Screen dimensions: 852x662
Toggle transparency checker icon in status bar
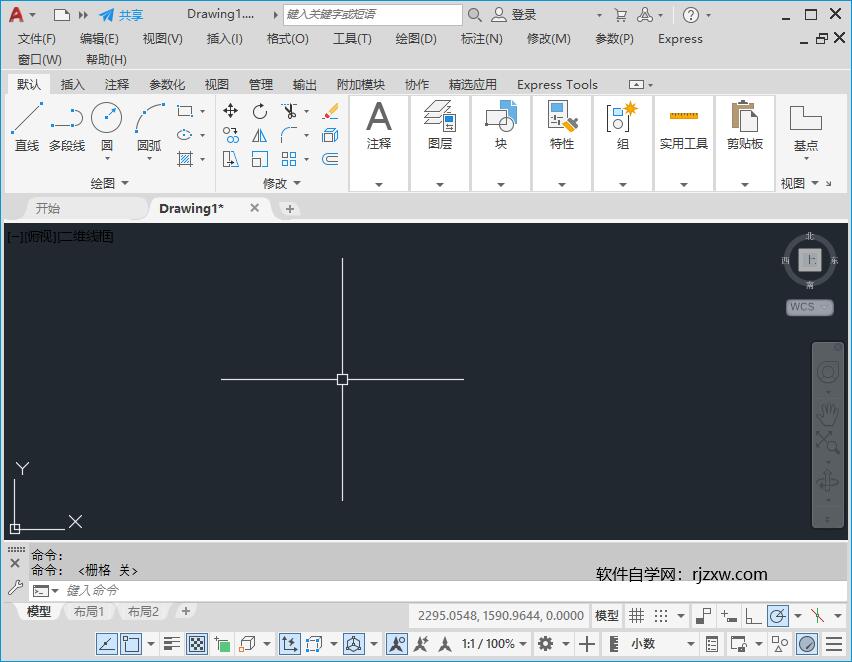point(197,644)
